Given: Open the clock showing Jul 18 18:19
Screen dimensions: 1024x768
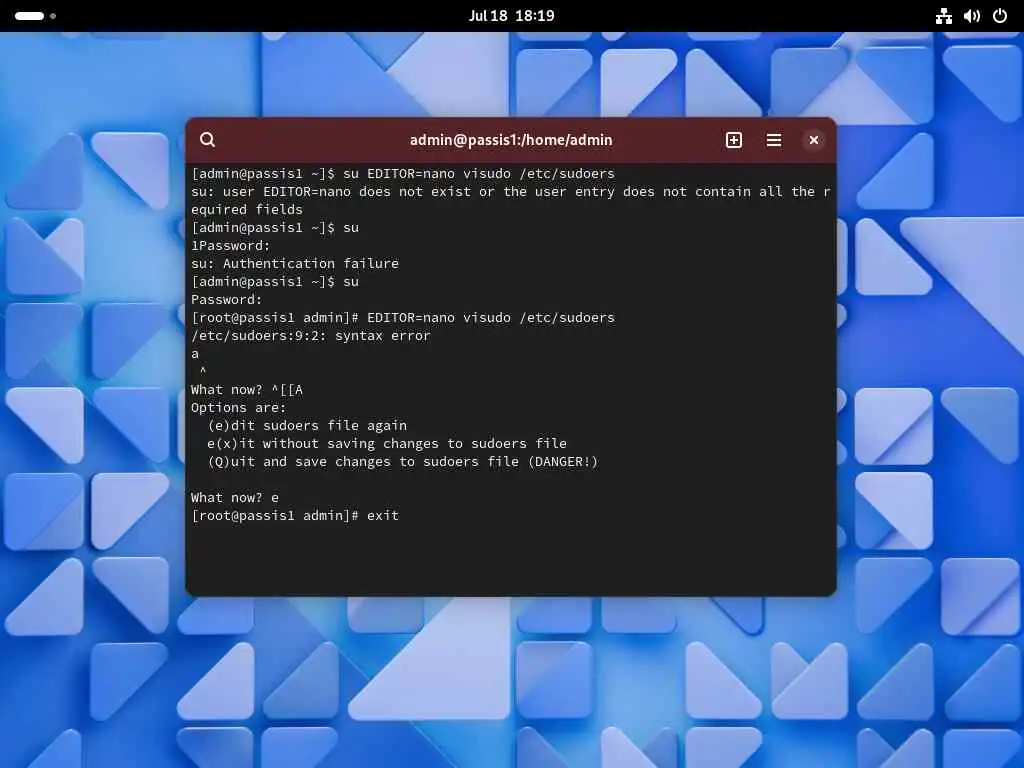Looking at the screenshot, I should tap(511, 16).
